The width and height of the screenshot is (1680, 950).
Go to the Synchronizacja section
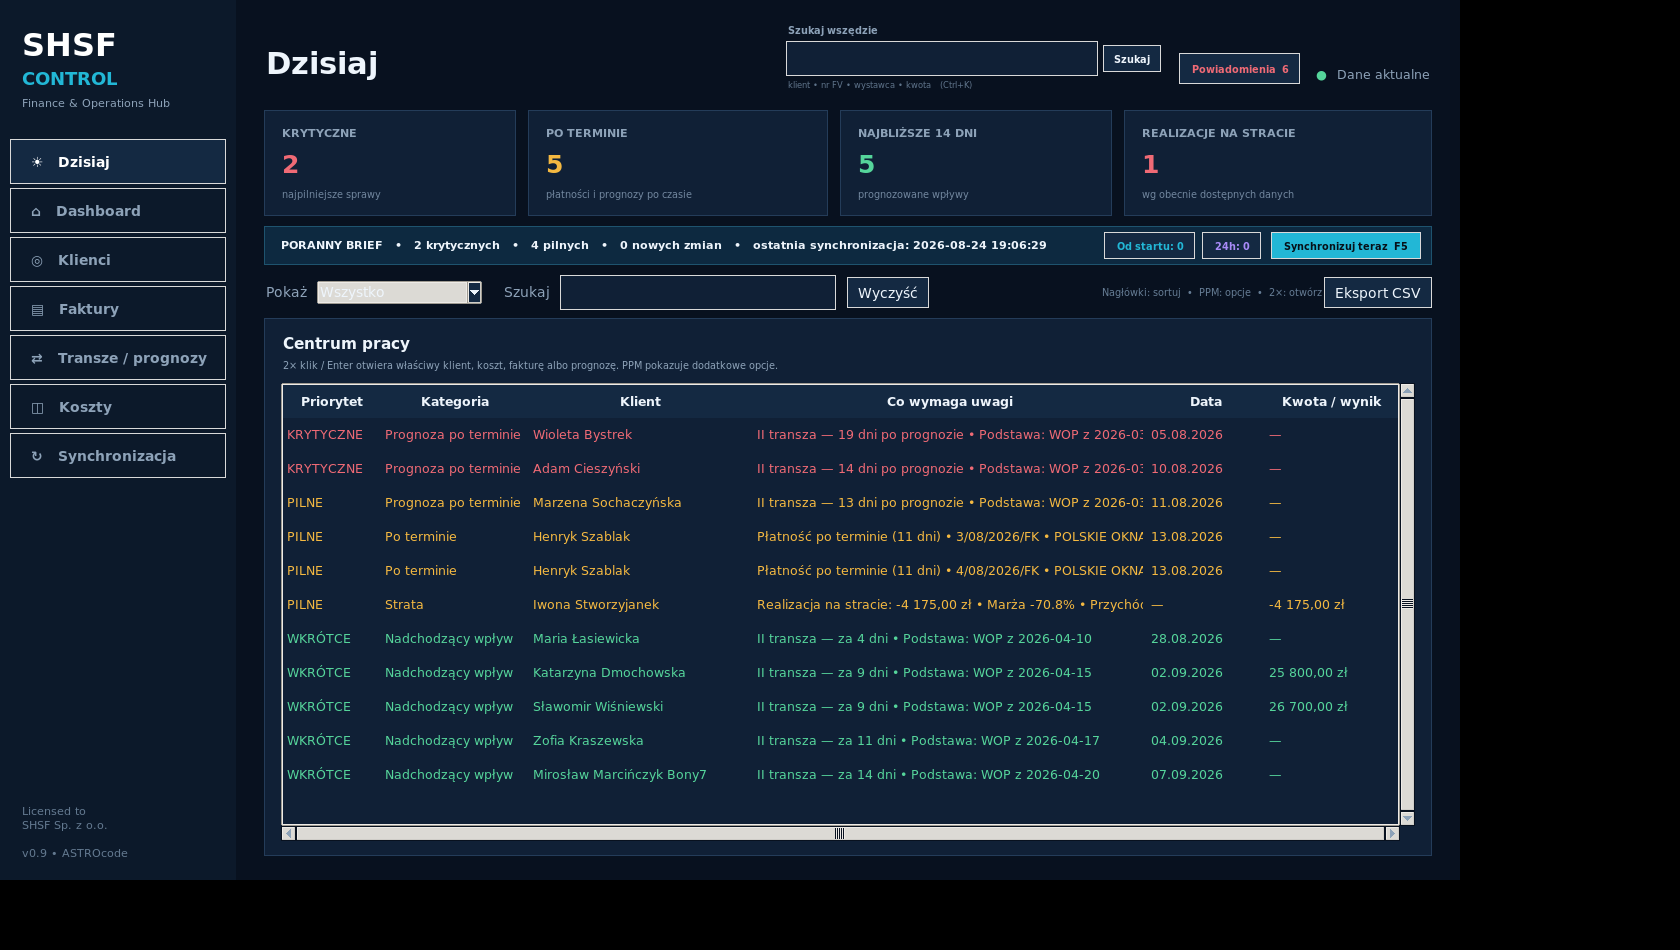118,456
